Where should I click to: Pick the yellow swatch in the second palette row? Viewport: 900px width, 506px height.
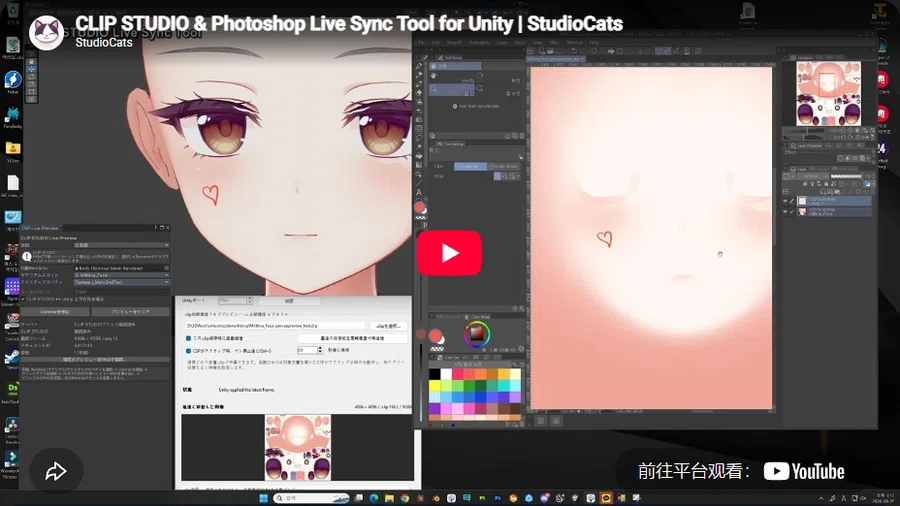click(x=435, y=386)
